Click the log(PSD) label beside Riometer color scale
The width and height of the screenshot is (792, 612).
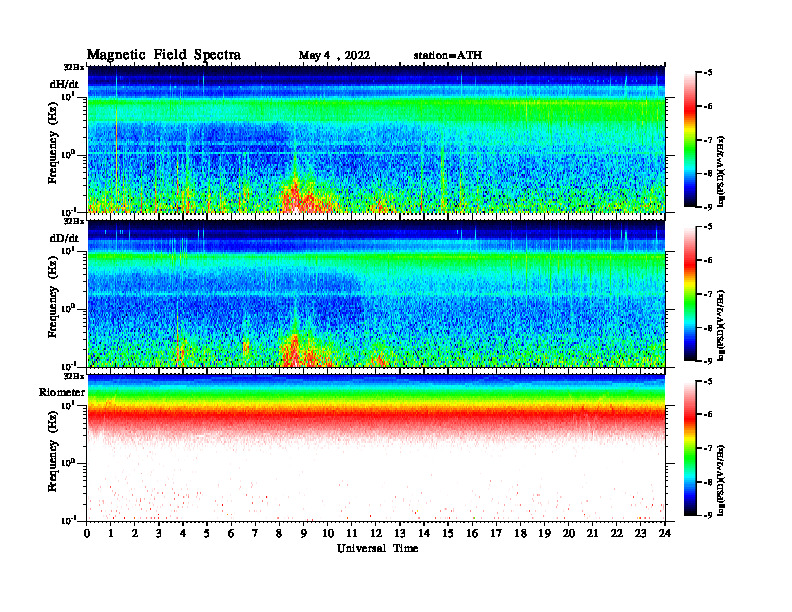721,480
